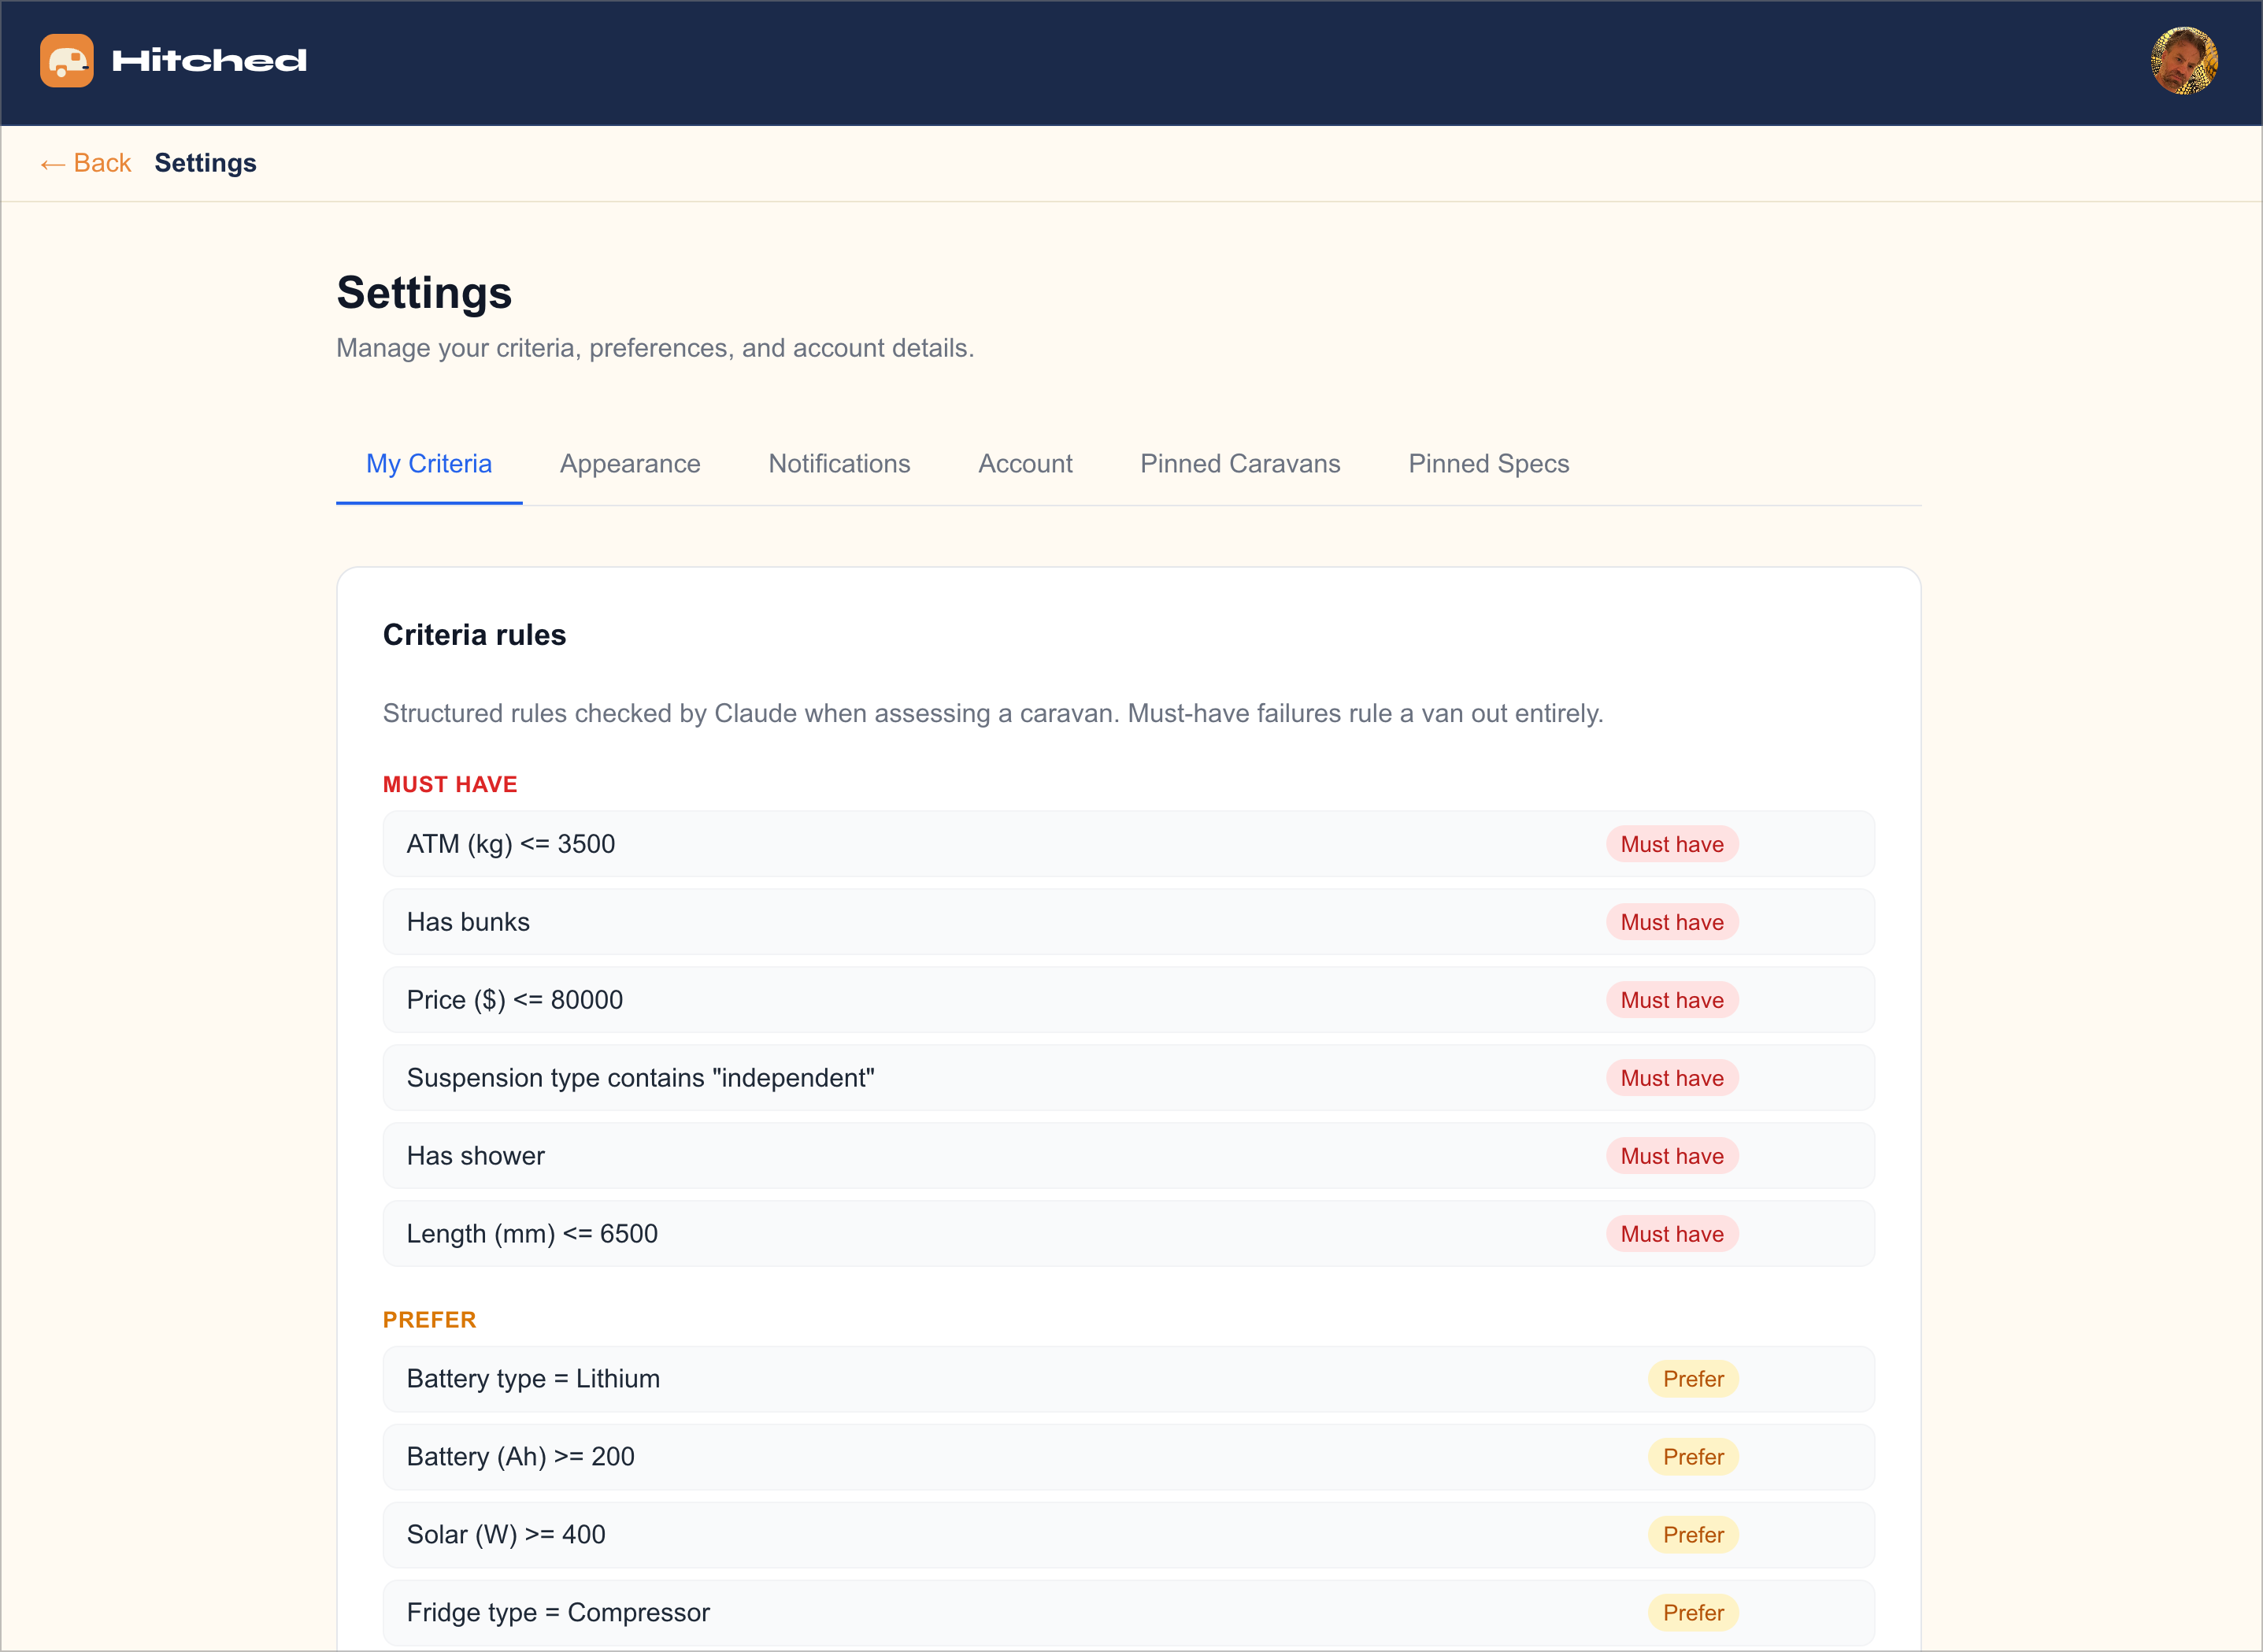The width and height of the screenshot is (2263, 1652).
Task: Open the Notifications tab
Action: click(839, 464)
